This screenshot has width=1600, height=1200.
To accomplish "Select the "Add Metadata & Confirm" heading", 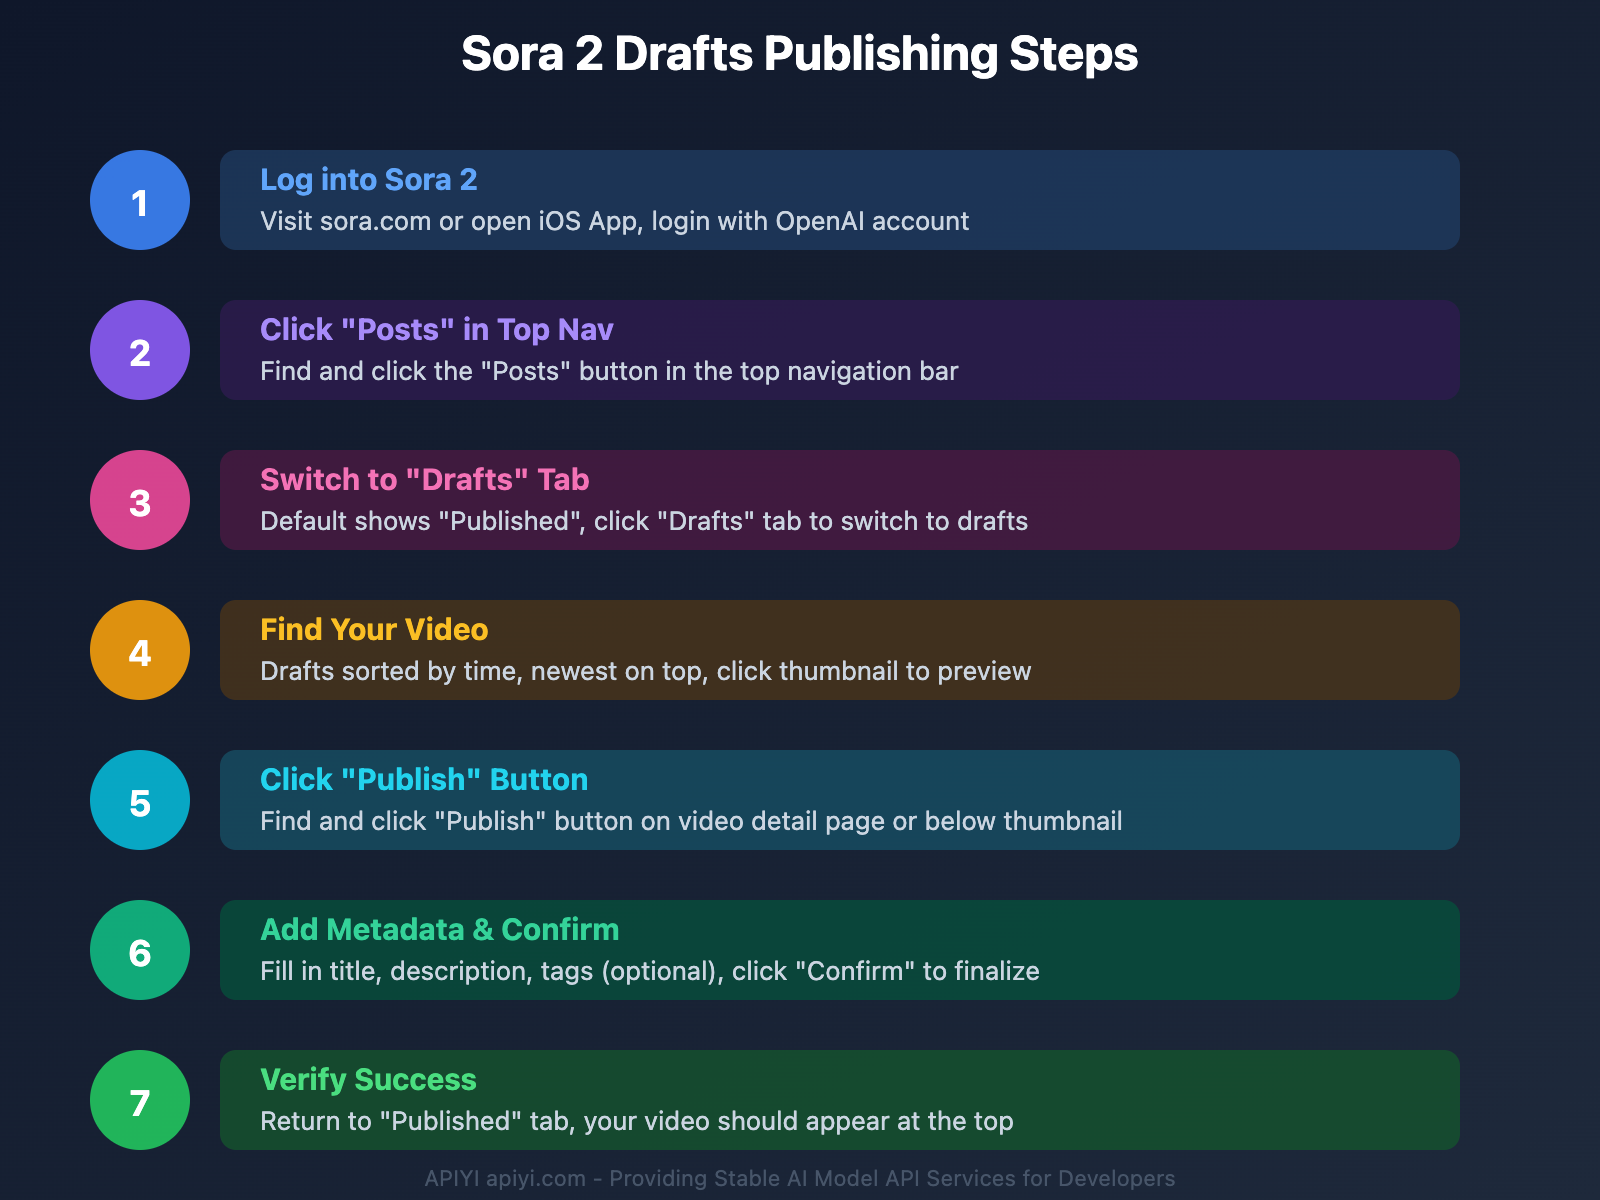I will coord(439,930).
